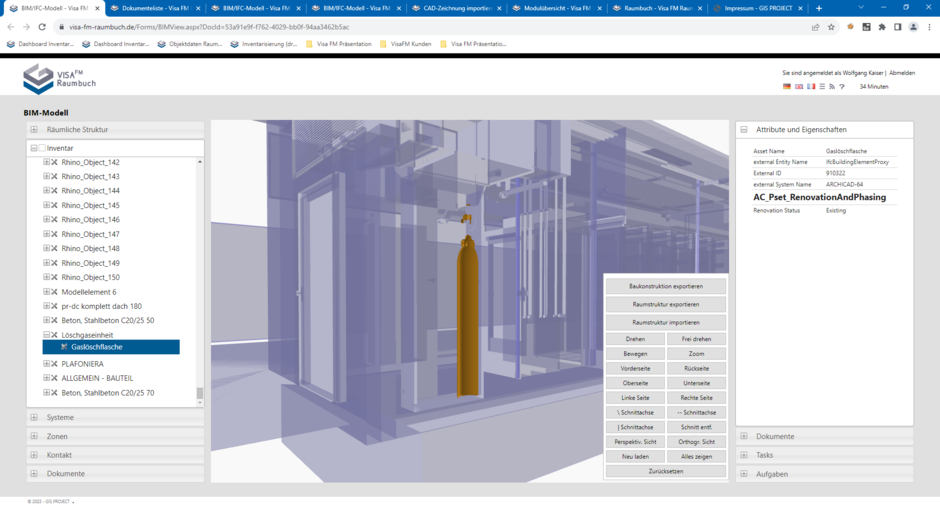Click Raumstruktur exportieren button

click(665, 305)
